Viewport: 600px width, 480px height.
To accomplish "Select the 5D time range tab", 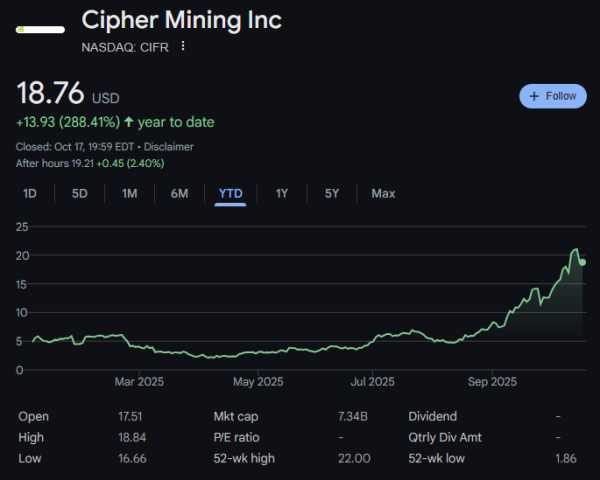I will coord(80,193).
